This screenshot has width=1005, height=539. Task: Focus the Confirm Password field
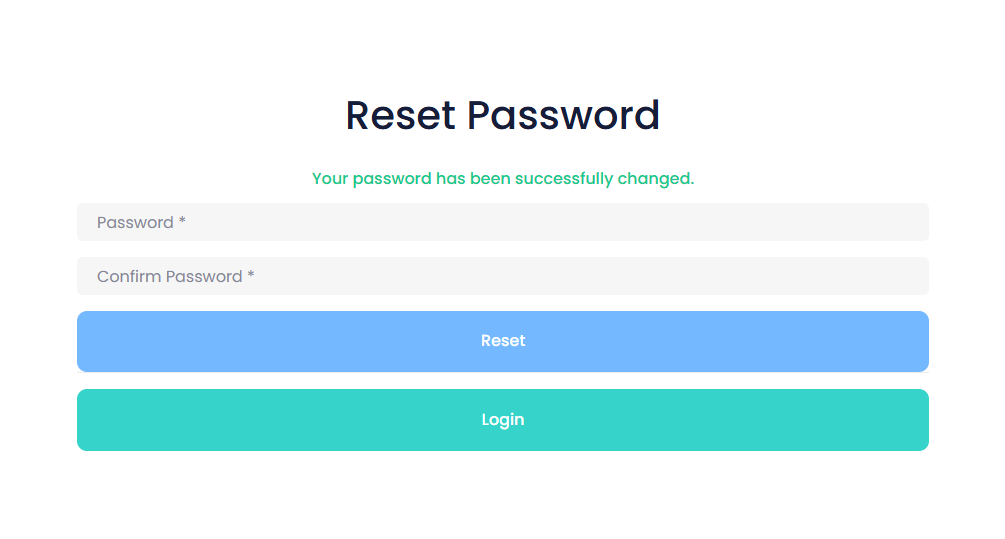coord(502,276)
